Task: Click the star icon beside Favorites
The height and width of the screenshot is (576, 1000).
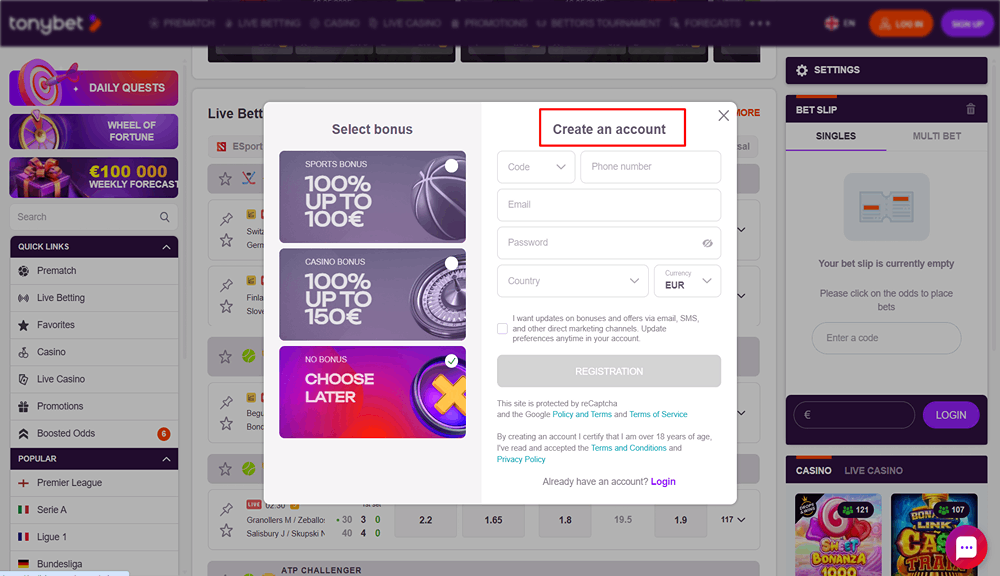Action: (x=24, y=325)
